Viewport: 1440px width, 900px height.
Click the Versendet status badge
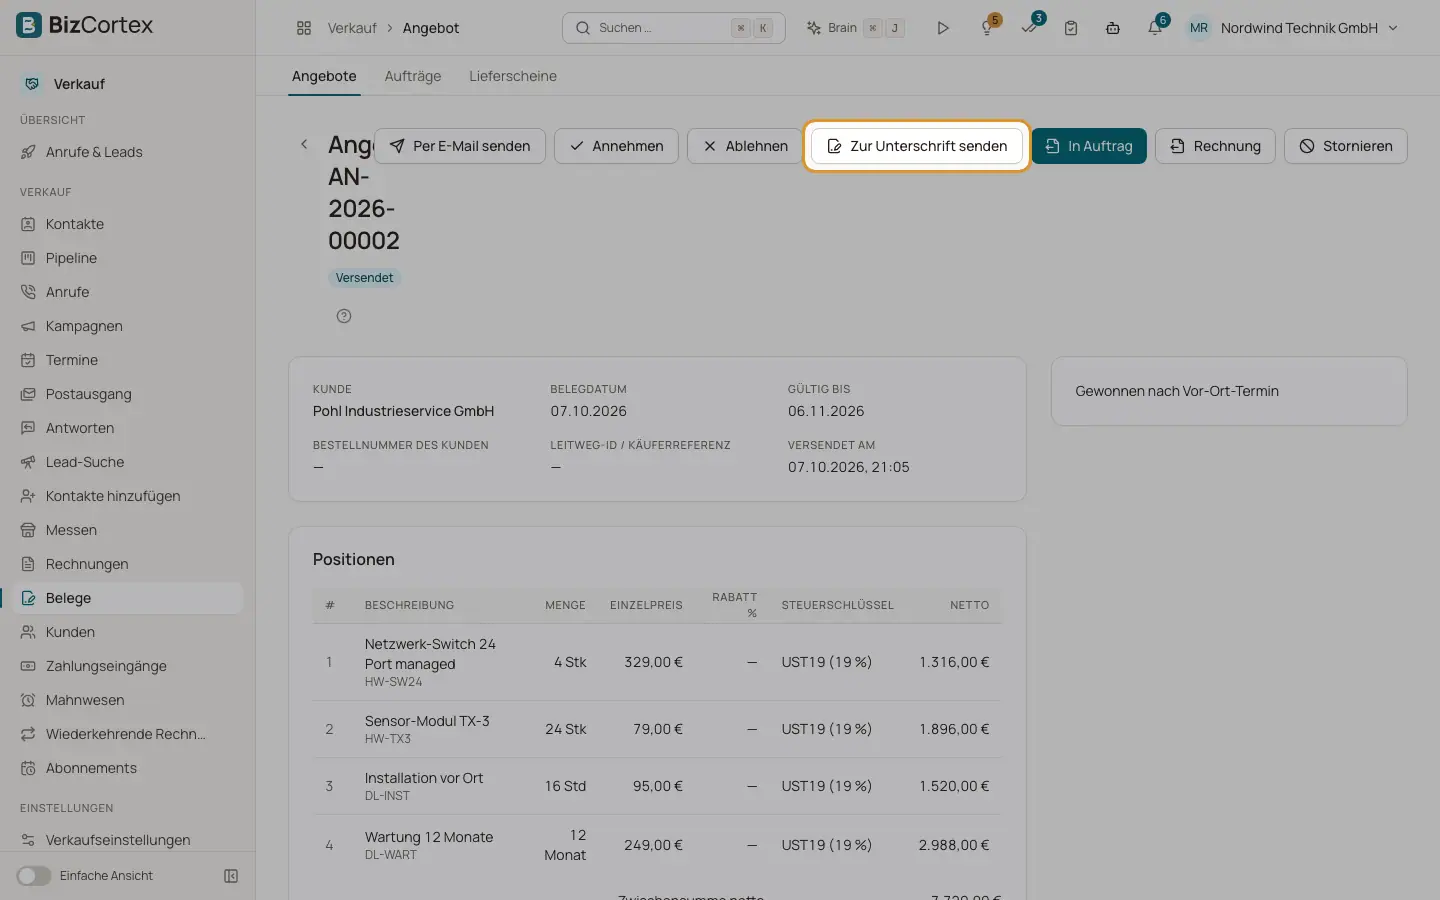point(364,278)
